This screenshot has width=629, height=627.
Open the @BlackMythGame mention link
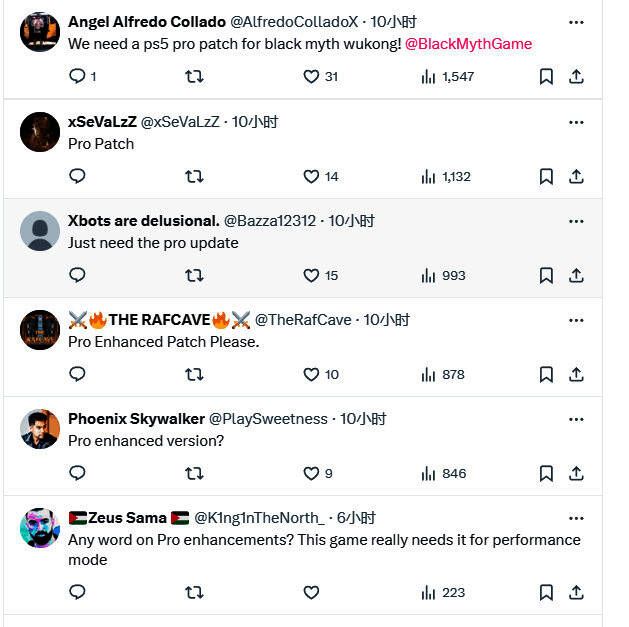click(x=468, y=44)
